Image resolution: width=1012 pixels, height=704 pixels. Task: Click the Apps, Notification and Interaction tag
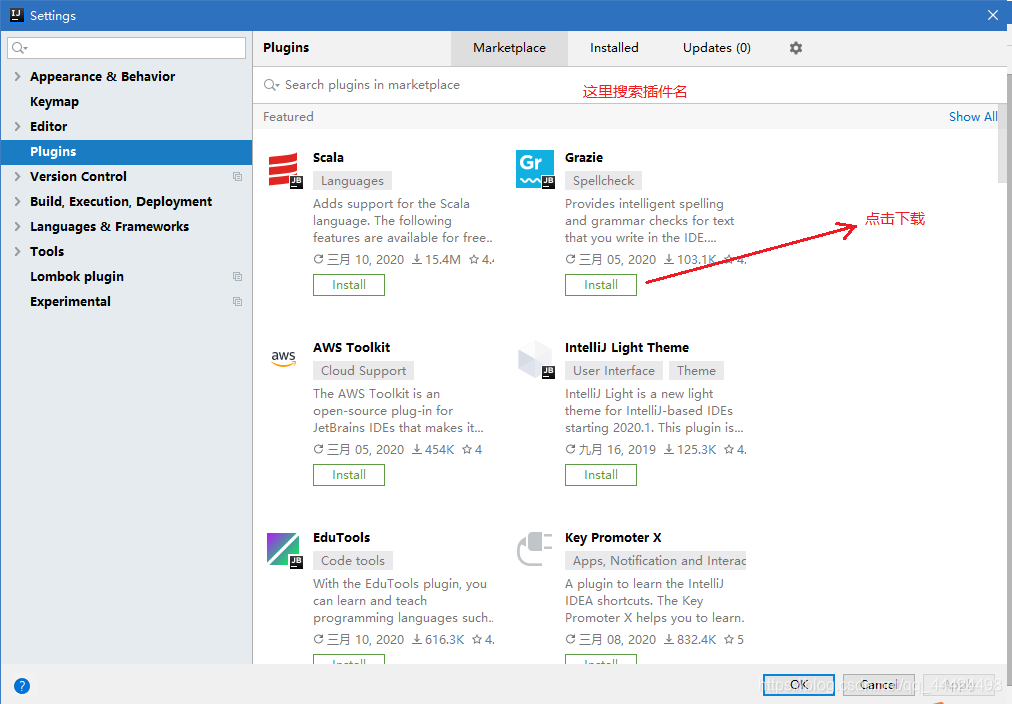coord(656,560)
